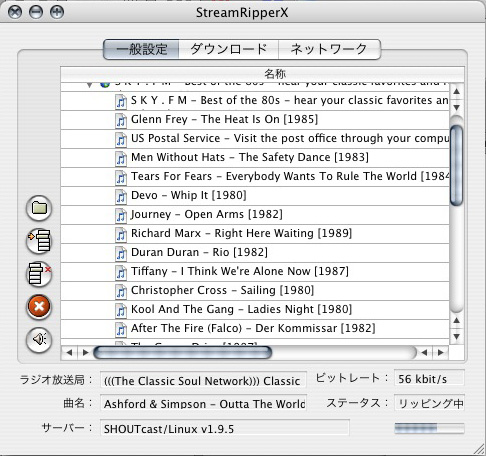Viewport: 486px width, 456px height.
Task: Click the horizontal scrollbar thumb
Action: pos(183,352)
